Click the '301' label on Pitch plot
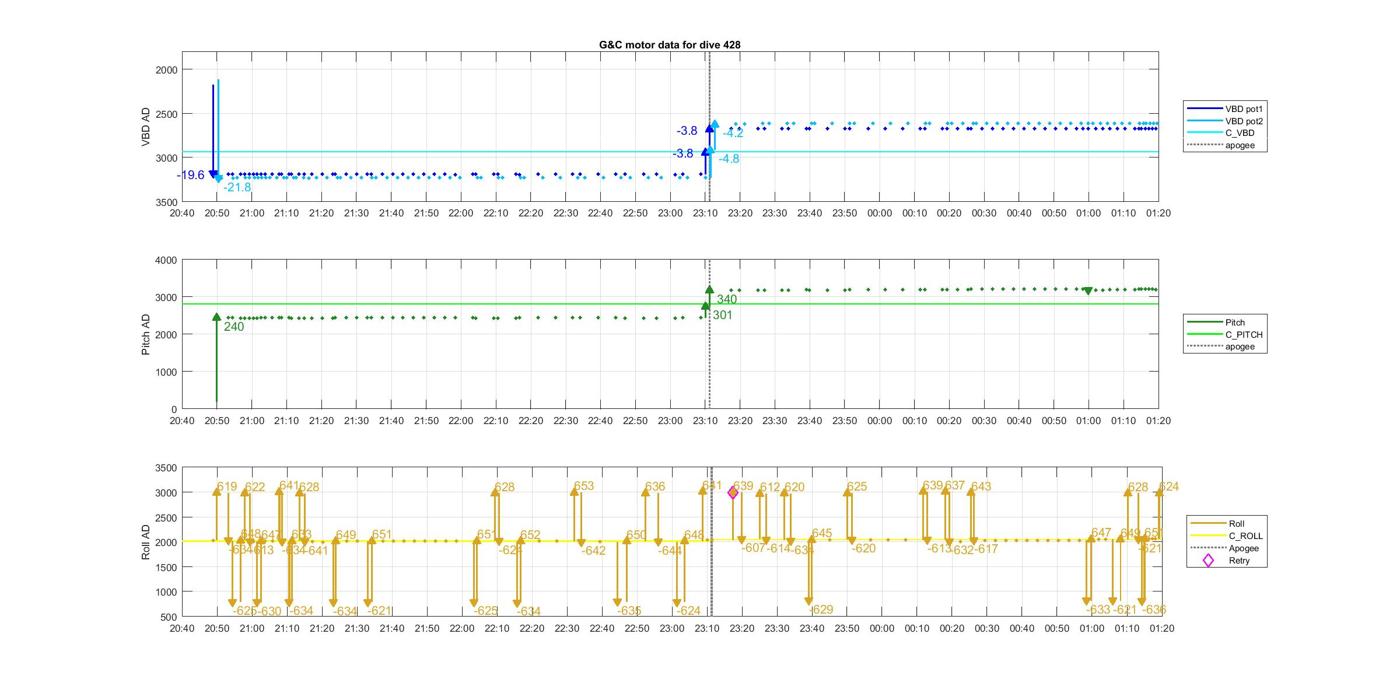This screenshot has width=1400, height=693. [x=722, y=315]
